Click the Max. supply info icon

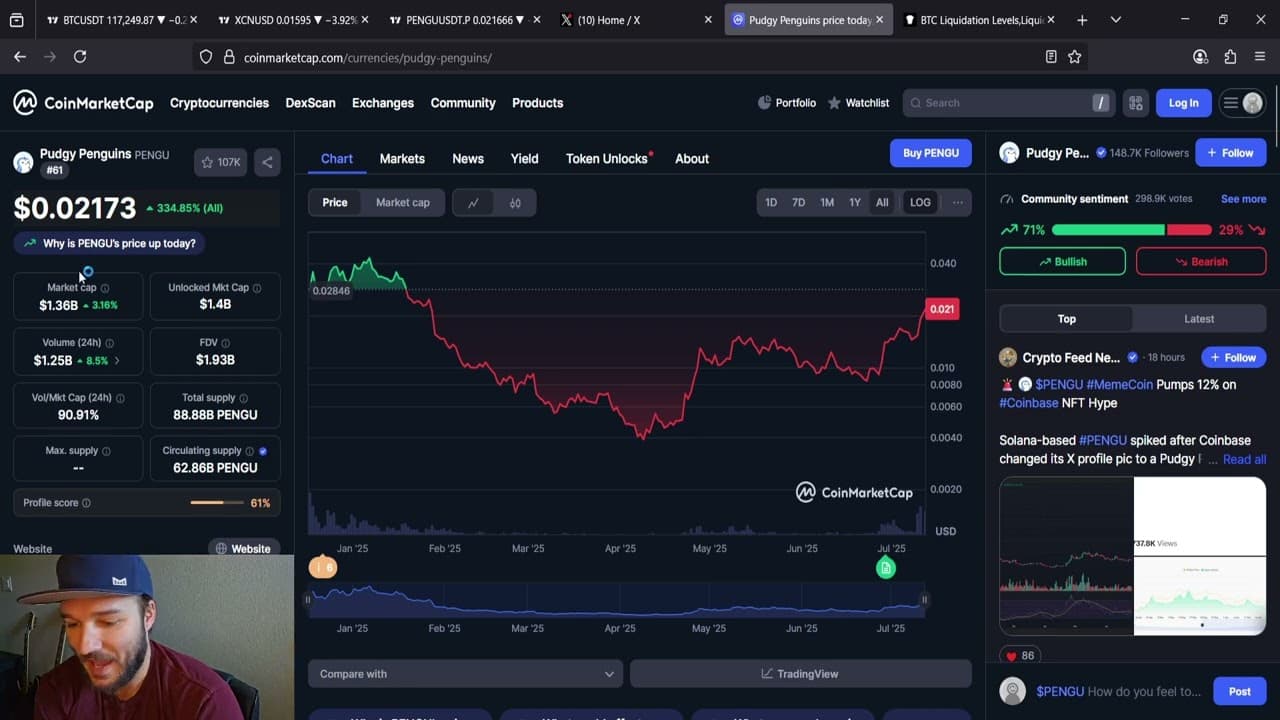pos(106,451)
